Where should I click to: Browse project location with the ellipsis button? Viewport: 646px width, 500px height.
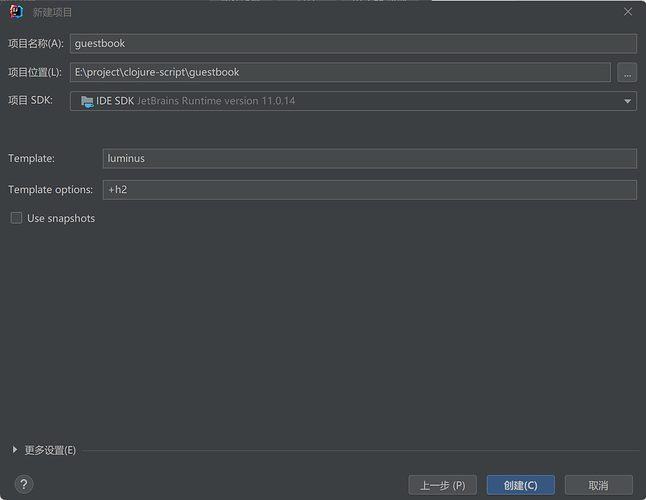tap(627, 72)
